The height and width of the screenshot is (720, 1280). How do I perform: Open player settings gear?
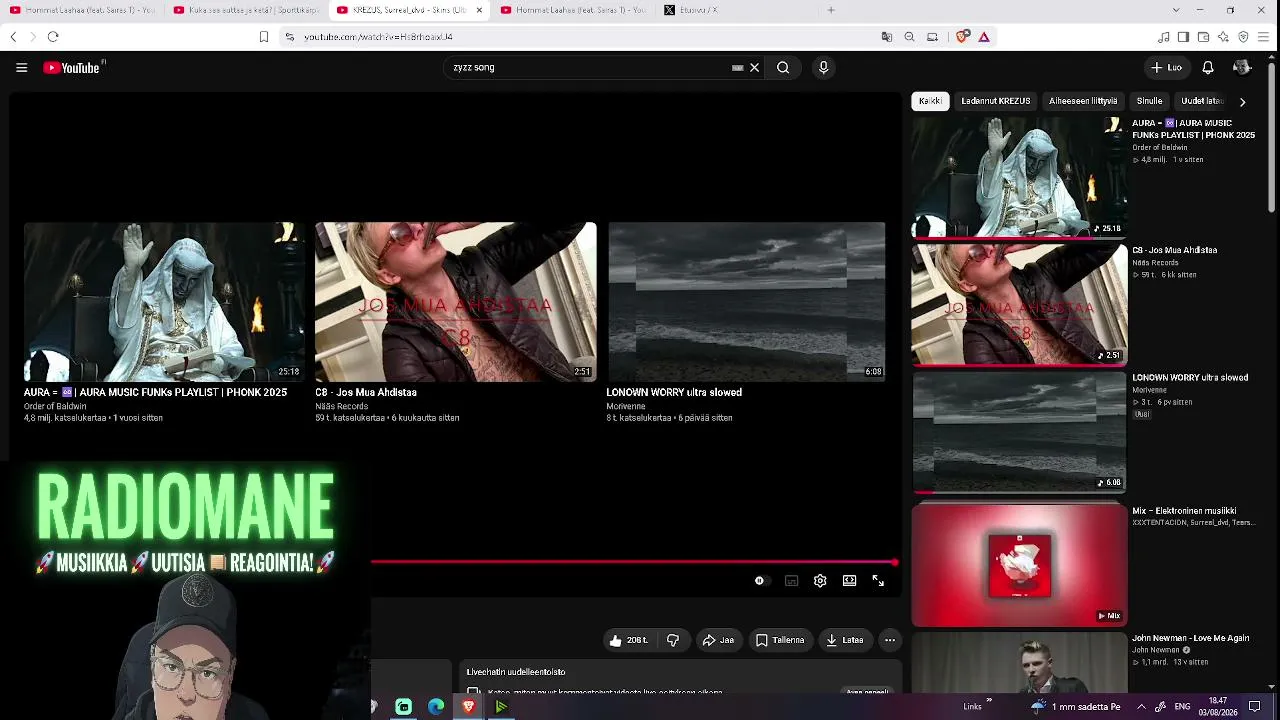[x=820, y=581]
